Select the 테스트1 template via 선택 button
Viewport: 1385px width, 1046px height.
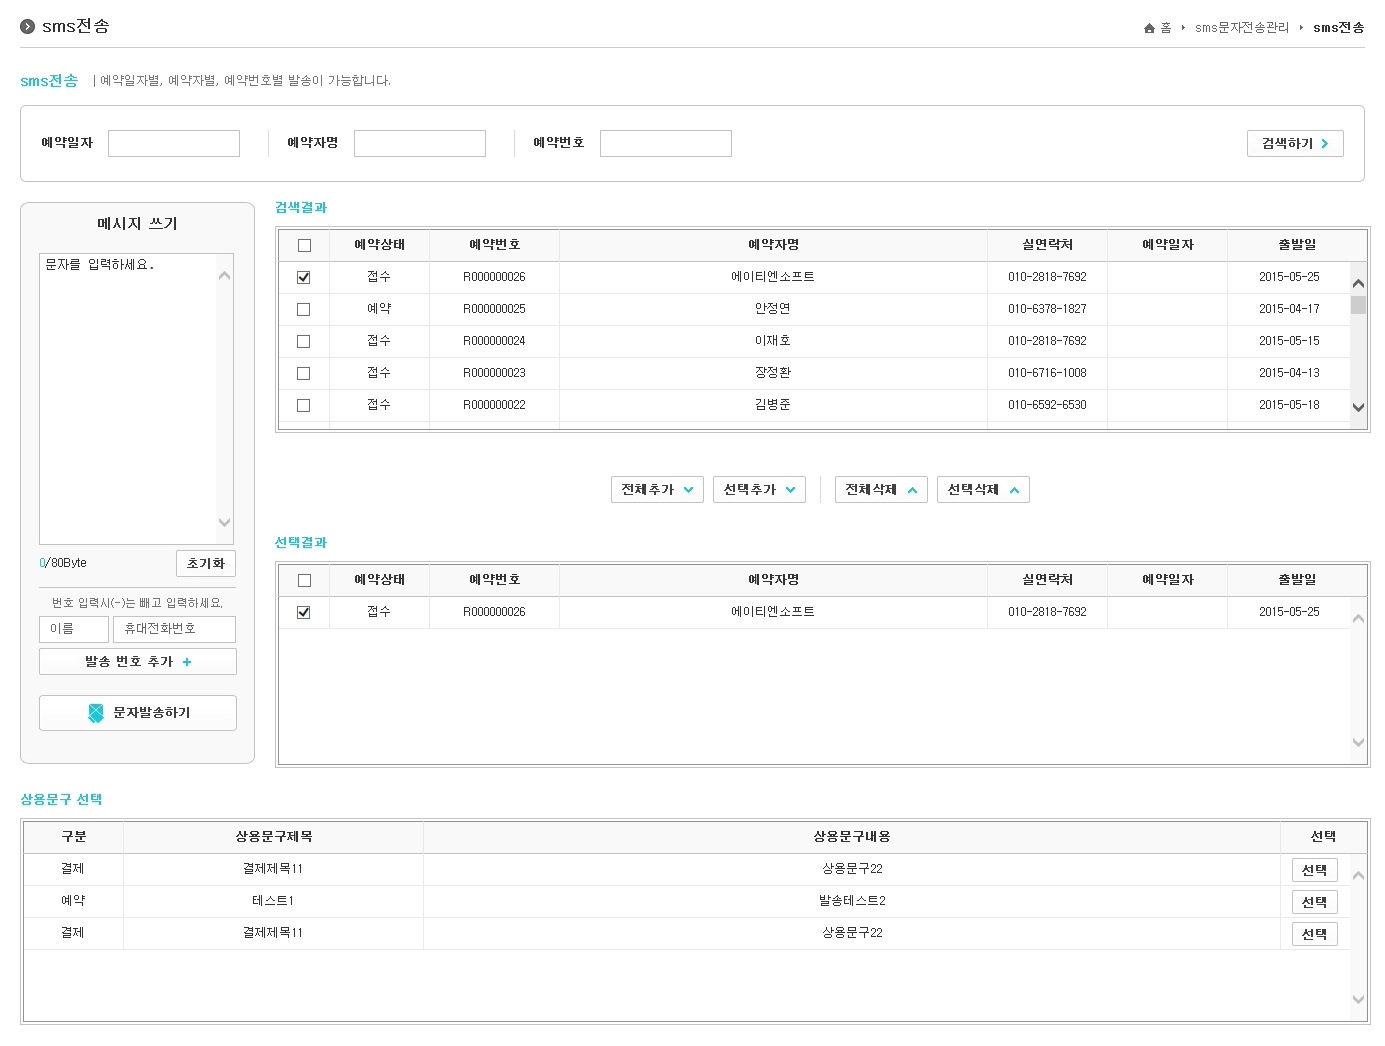[x=1314, y=902]
